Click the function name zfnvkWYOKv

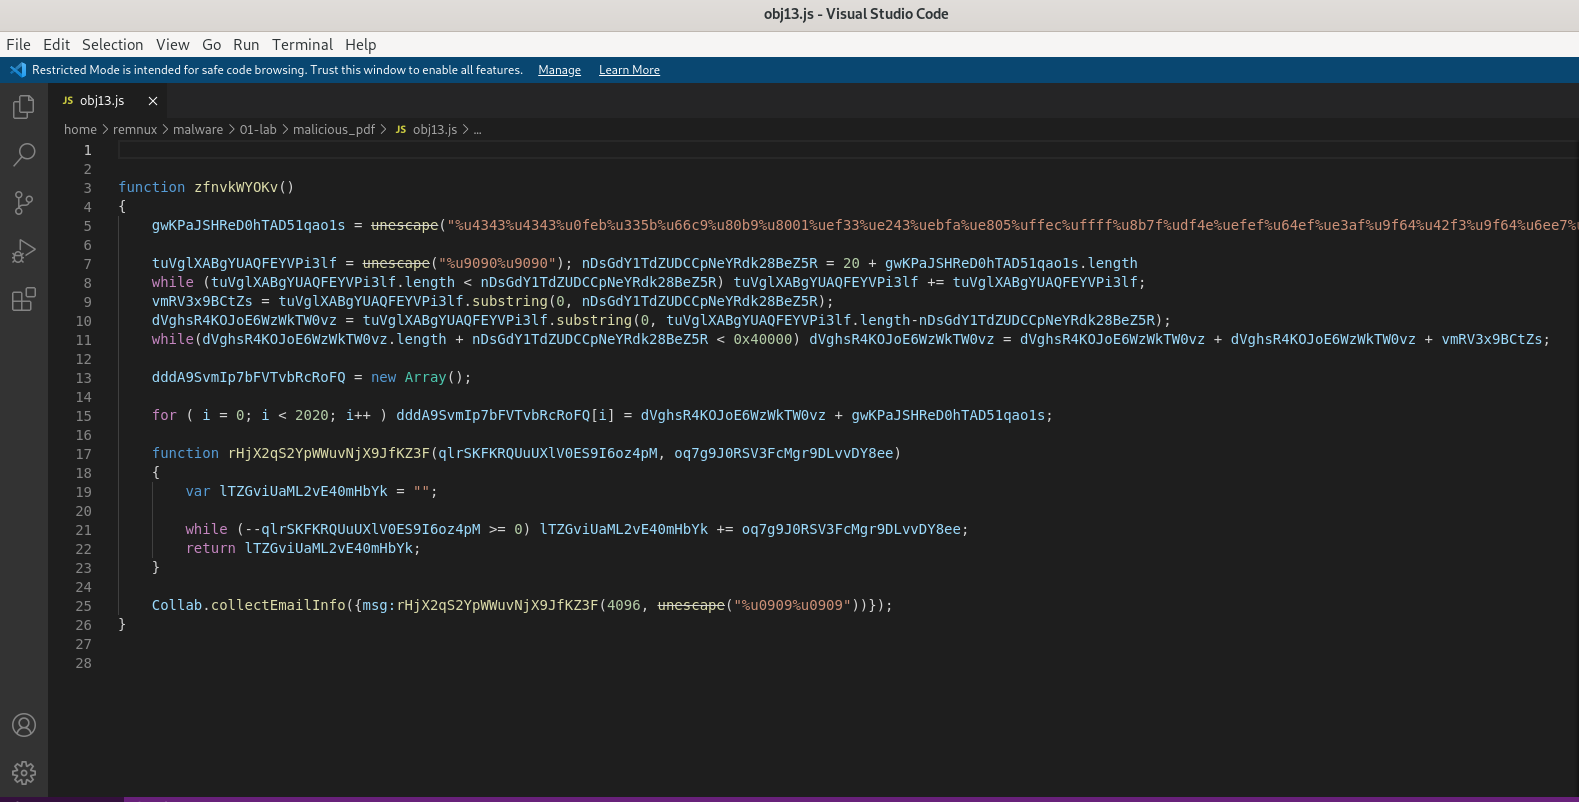point(236,187)
